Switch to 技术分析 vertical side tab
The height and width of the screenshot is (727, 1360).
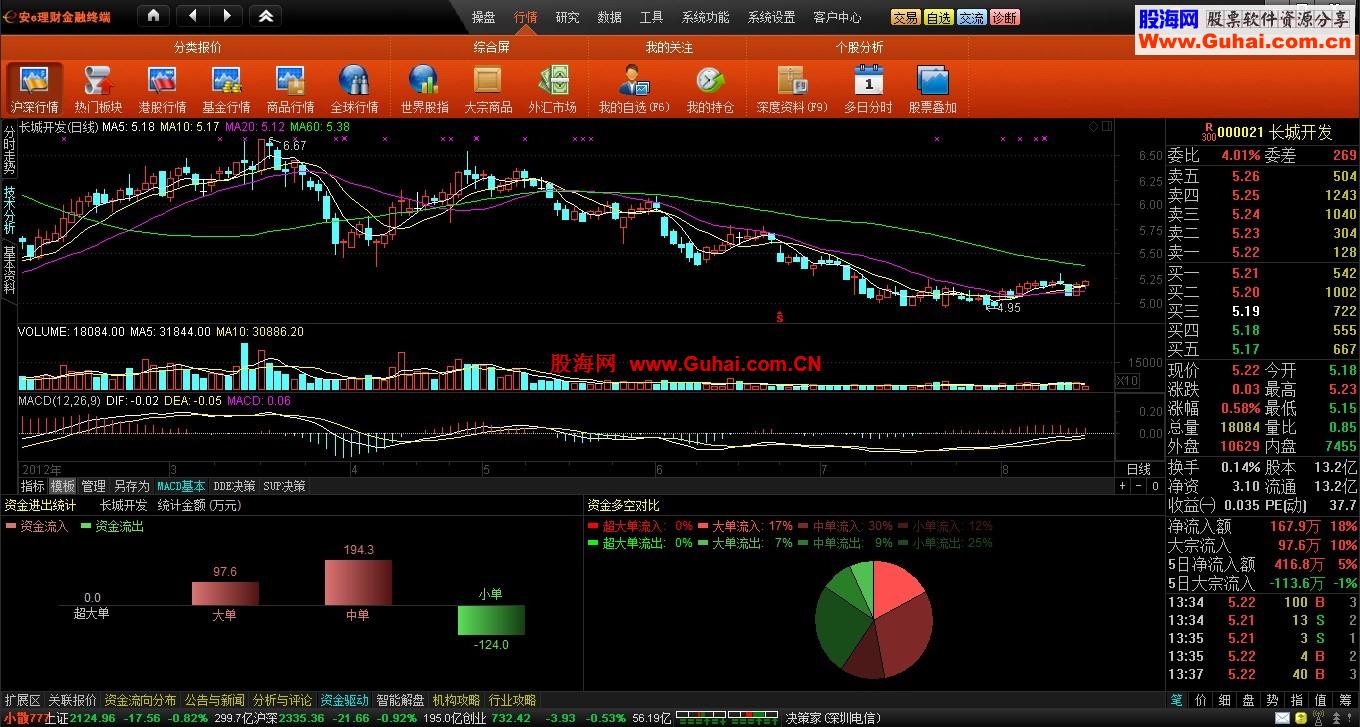click(x=9, y=209)
